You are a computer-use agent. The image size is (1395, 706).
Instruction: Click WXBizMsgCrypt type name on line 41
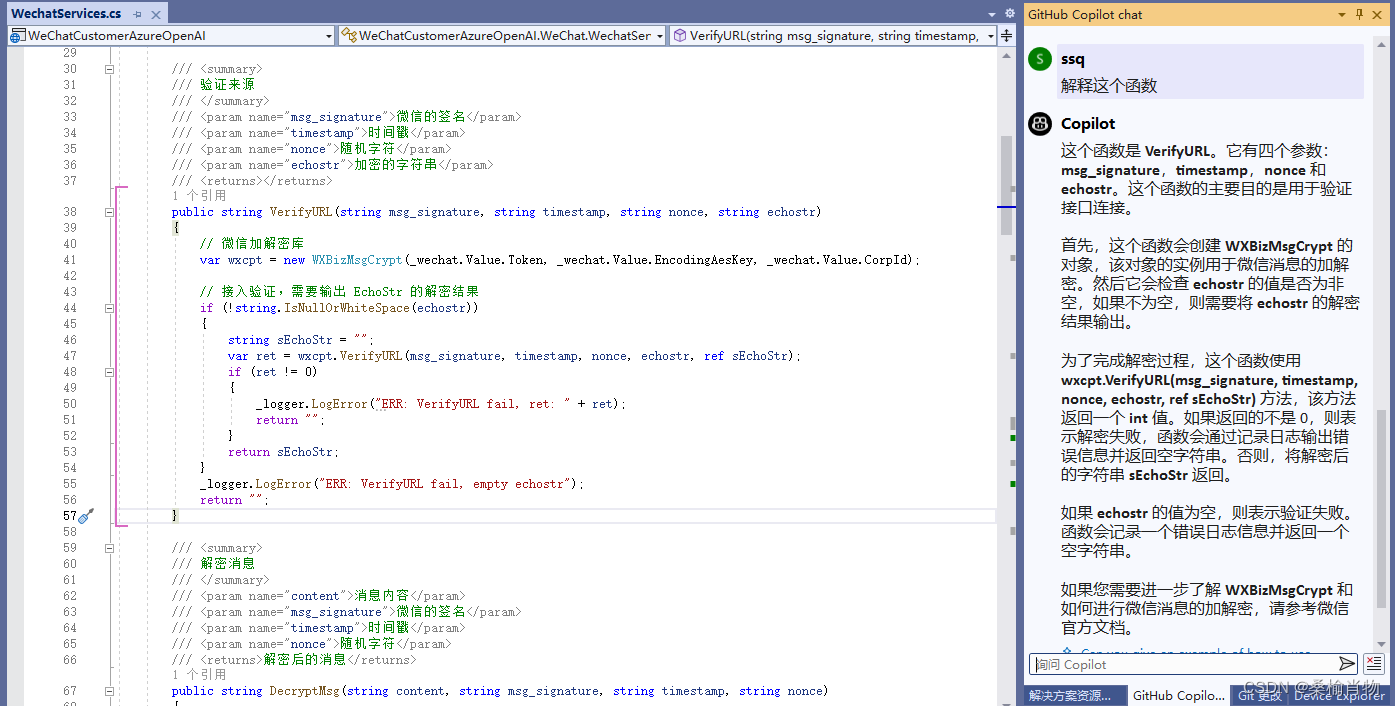357,260
